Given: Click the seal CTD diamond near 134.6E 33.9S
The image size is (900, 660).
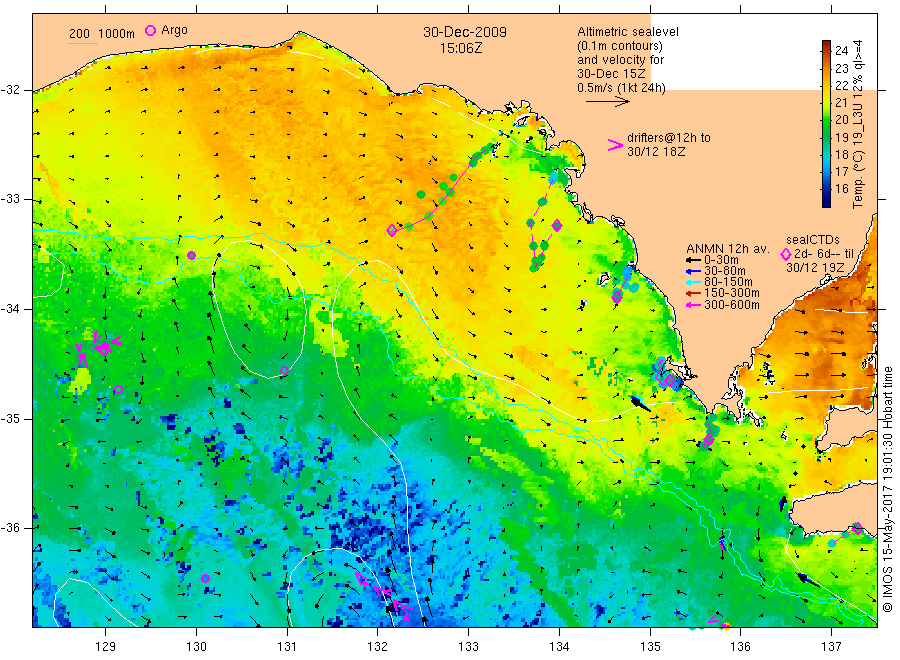Looking at the screenshot, I should coord(617,297).
